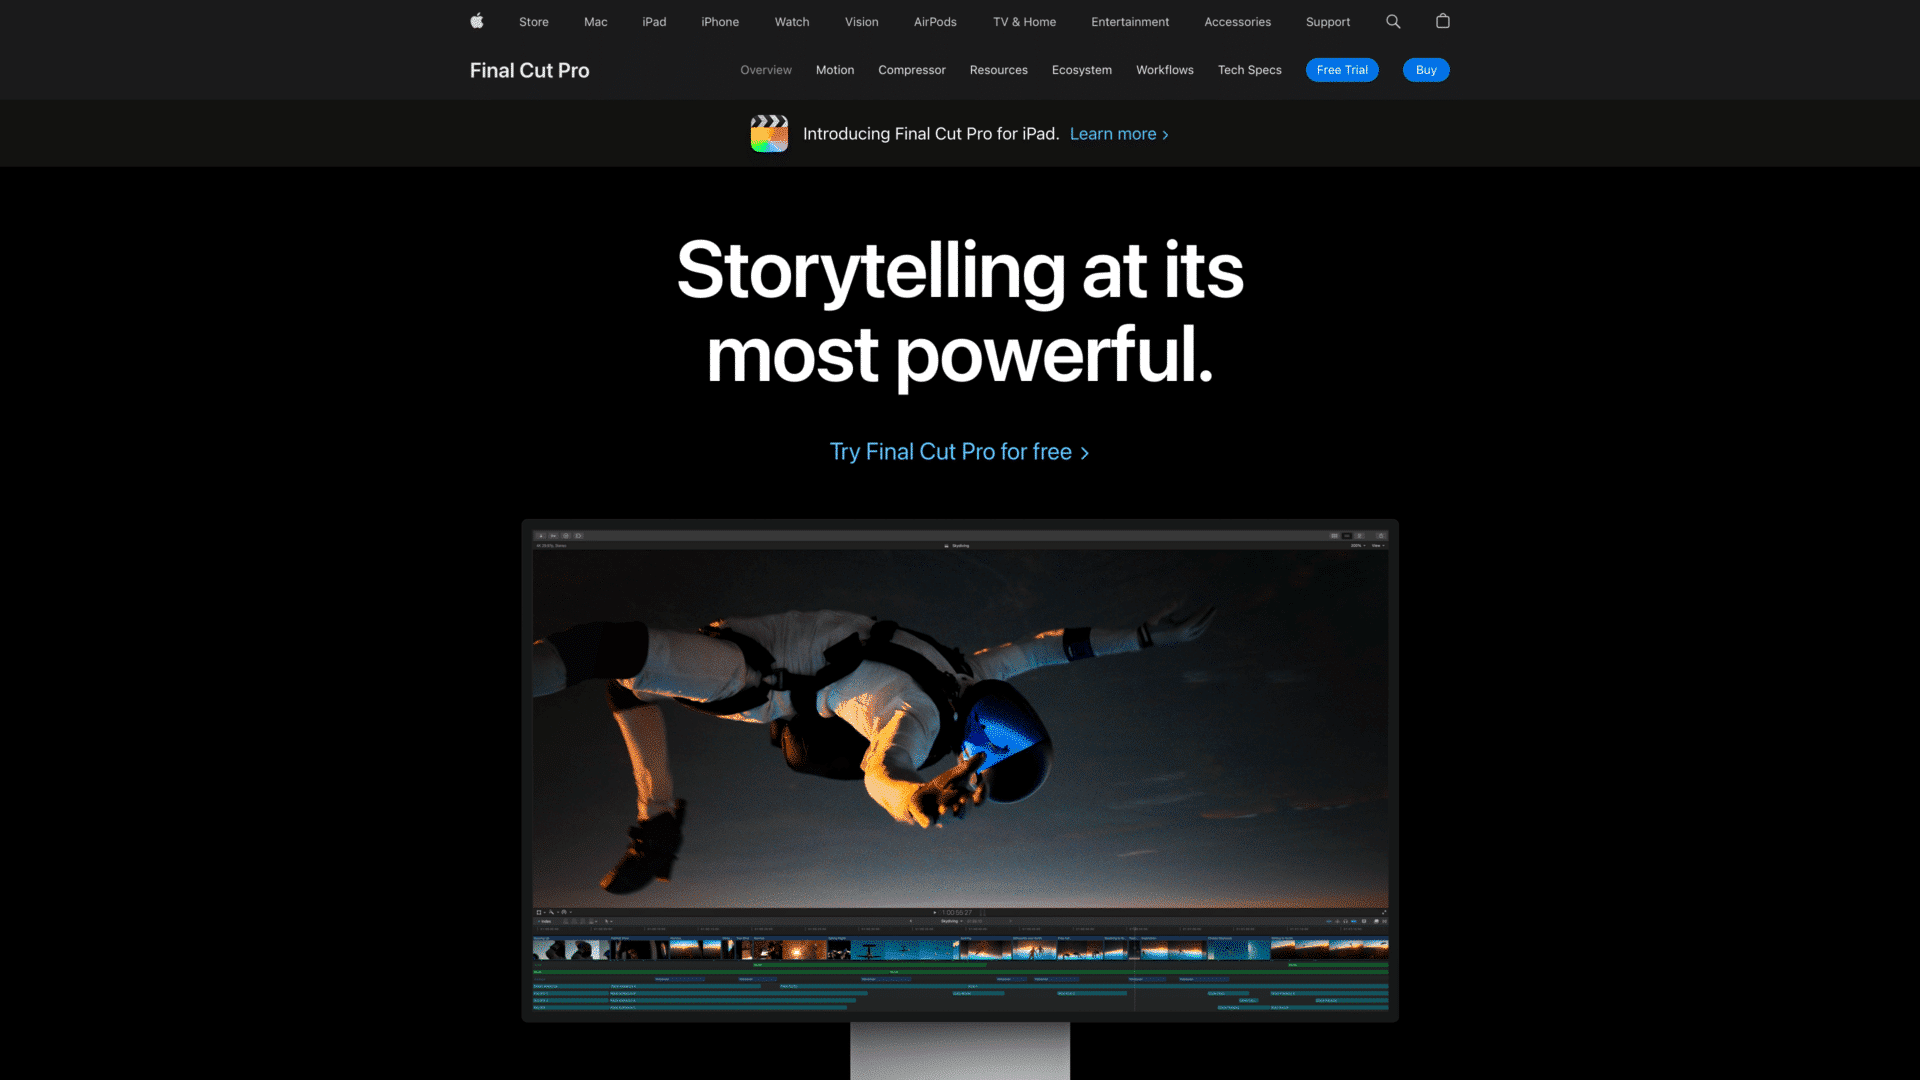
Task: Click the blue Buy button
Action: (x=1426, y=70)
